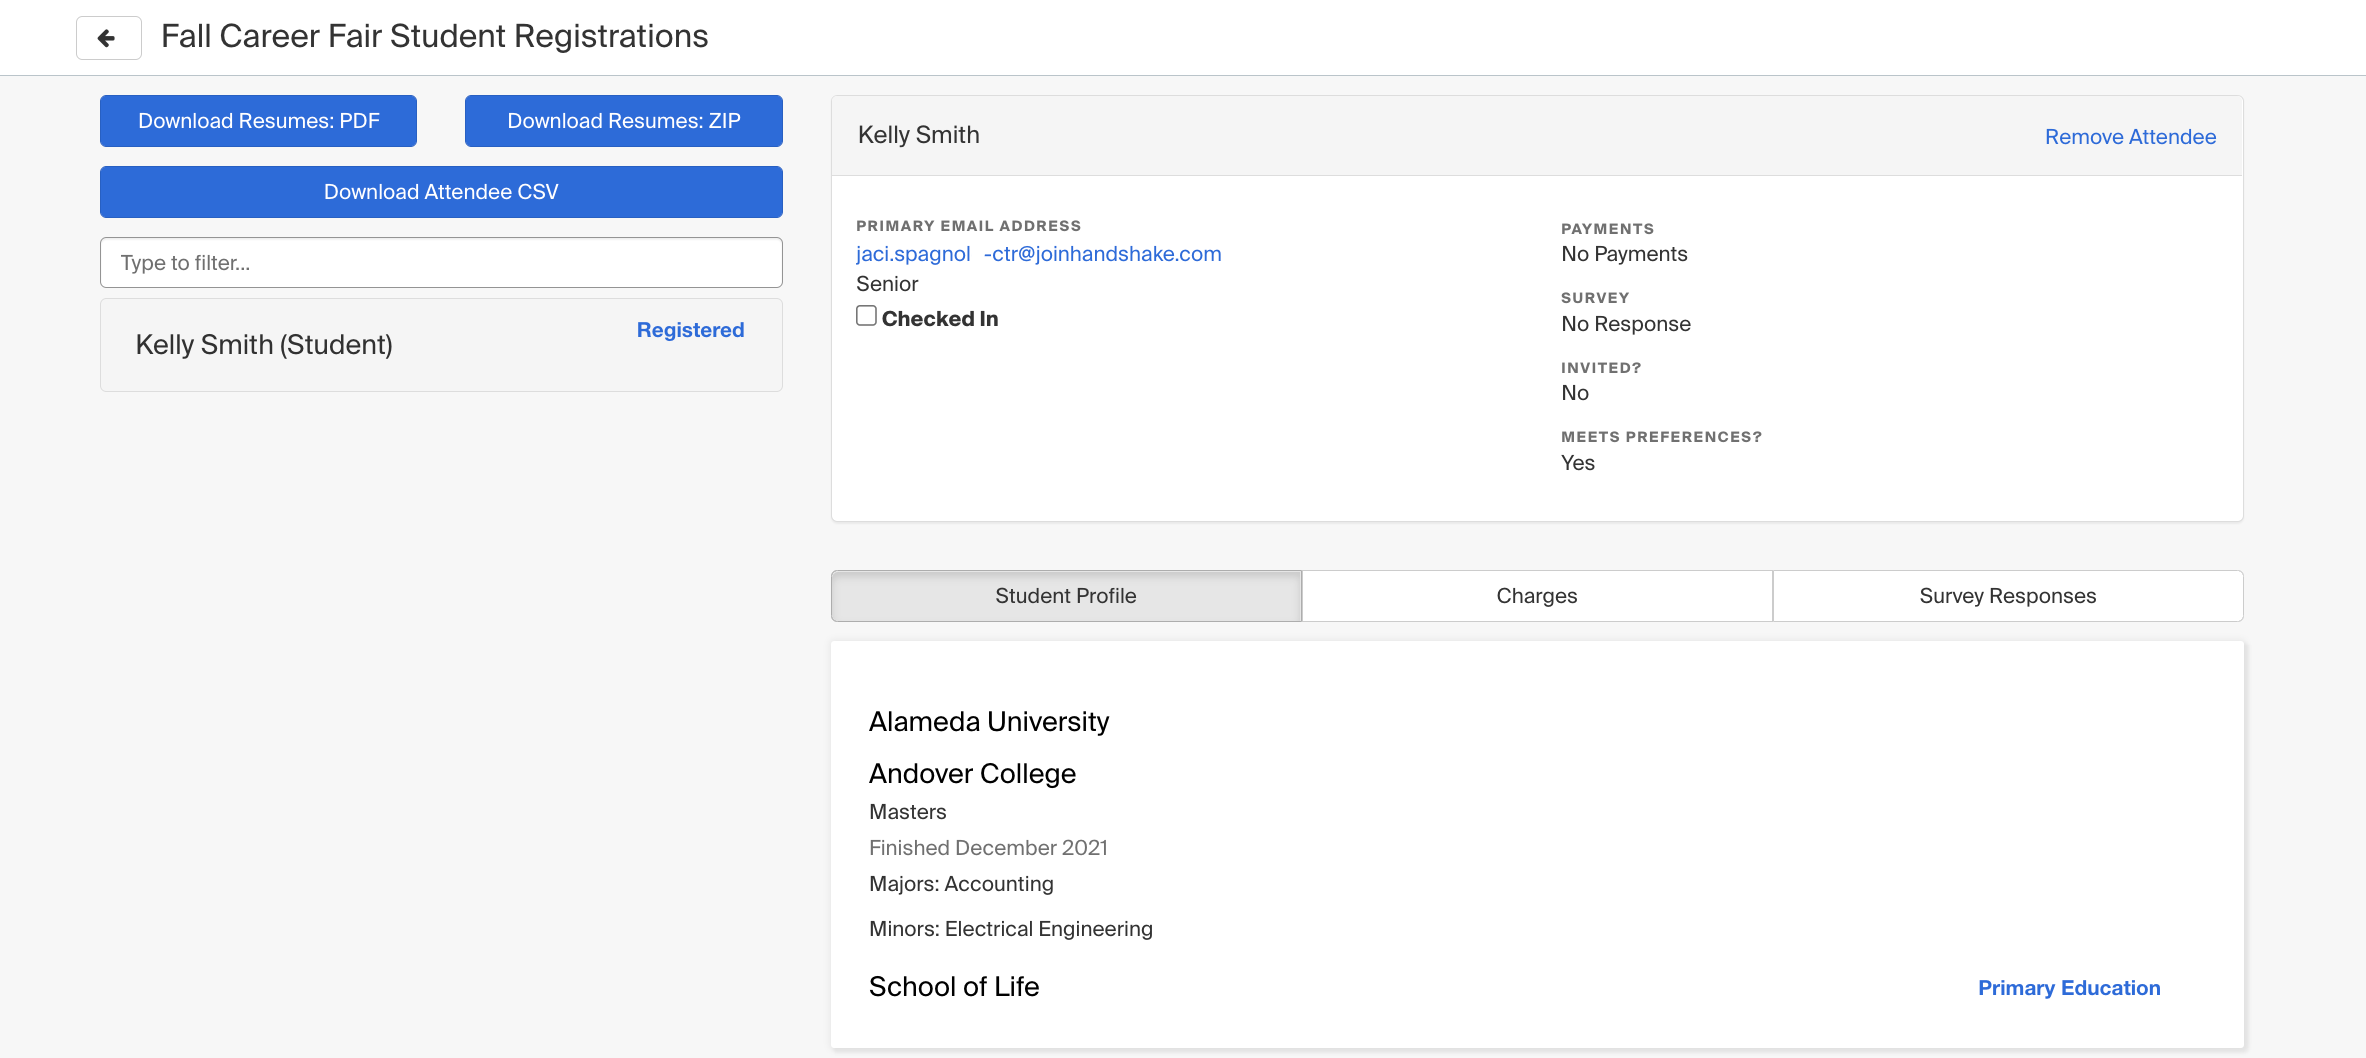Click the Primary Education label
Image resolution: width=2366 pixels, height=1058 pixels.
pos(2069,988)
